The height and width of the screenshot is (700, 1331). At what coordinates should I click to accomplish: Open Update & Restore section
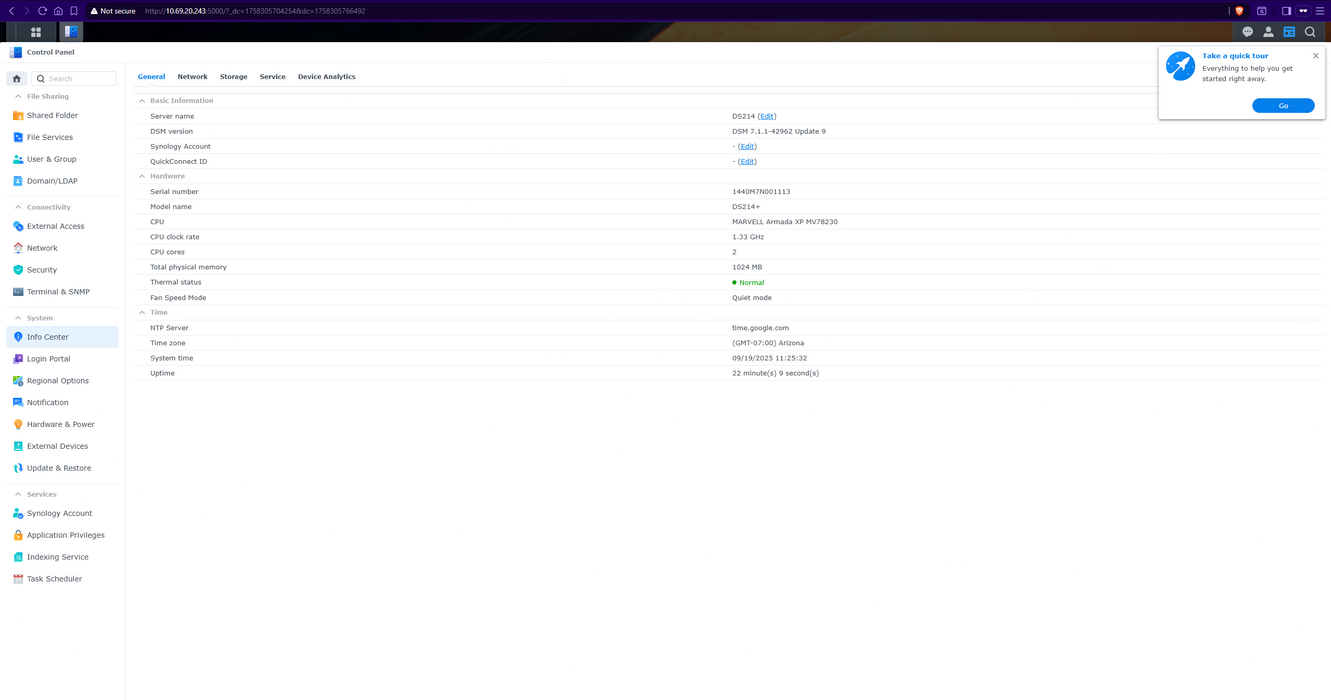click(x=58, y=468)
